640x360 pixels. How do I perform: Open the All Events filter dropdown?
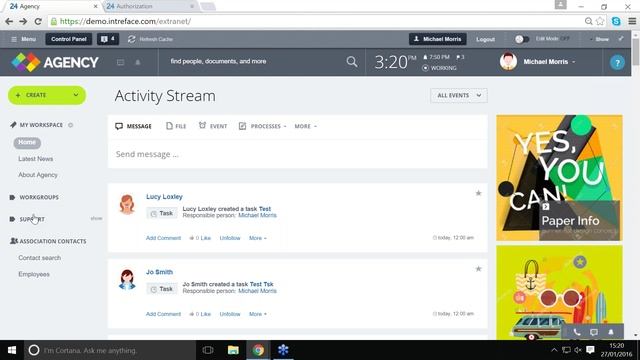(x=459, y=96)
